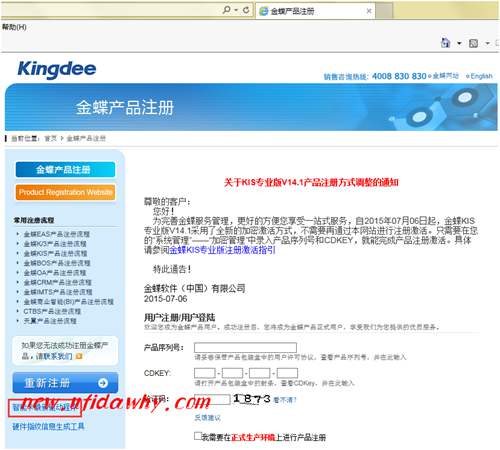Open 金蝶KIS产品注册流程 link
Screen dimensions: 500x450
click(55, 253)
